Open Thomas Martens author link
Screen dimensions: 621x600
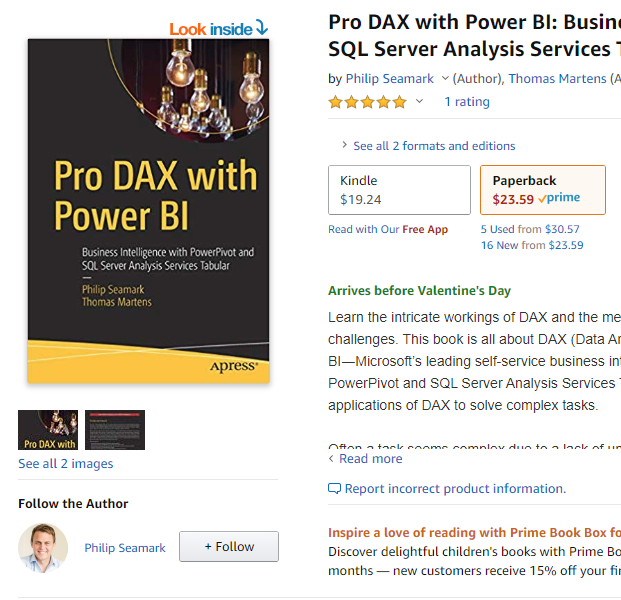(x=557, y=79)
